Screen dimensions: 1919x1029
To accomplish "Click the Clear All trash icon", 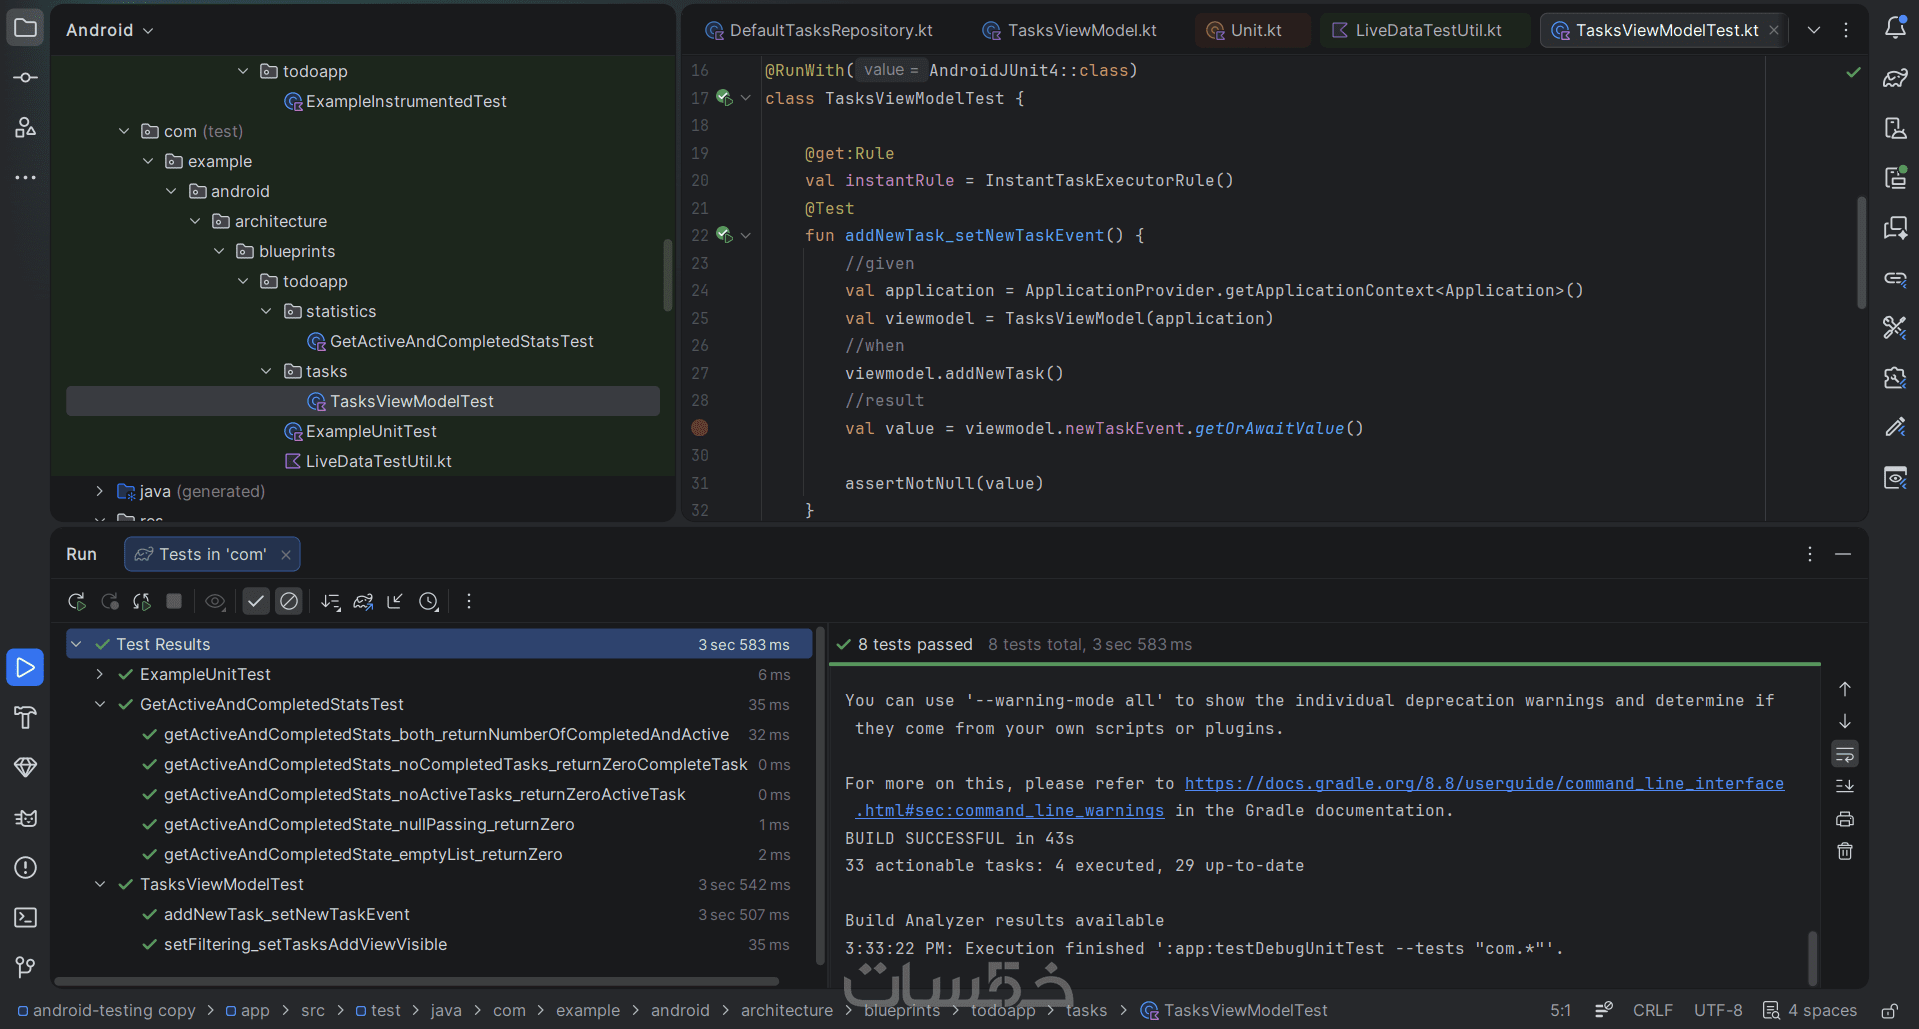I will (1845, 851).
